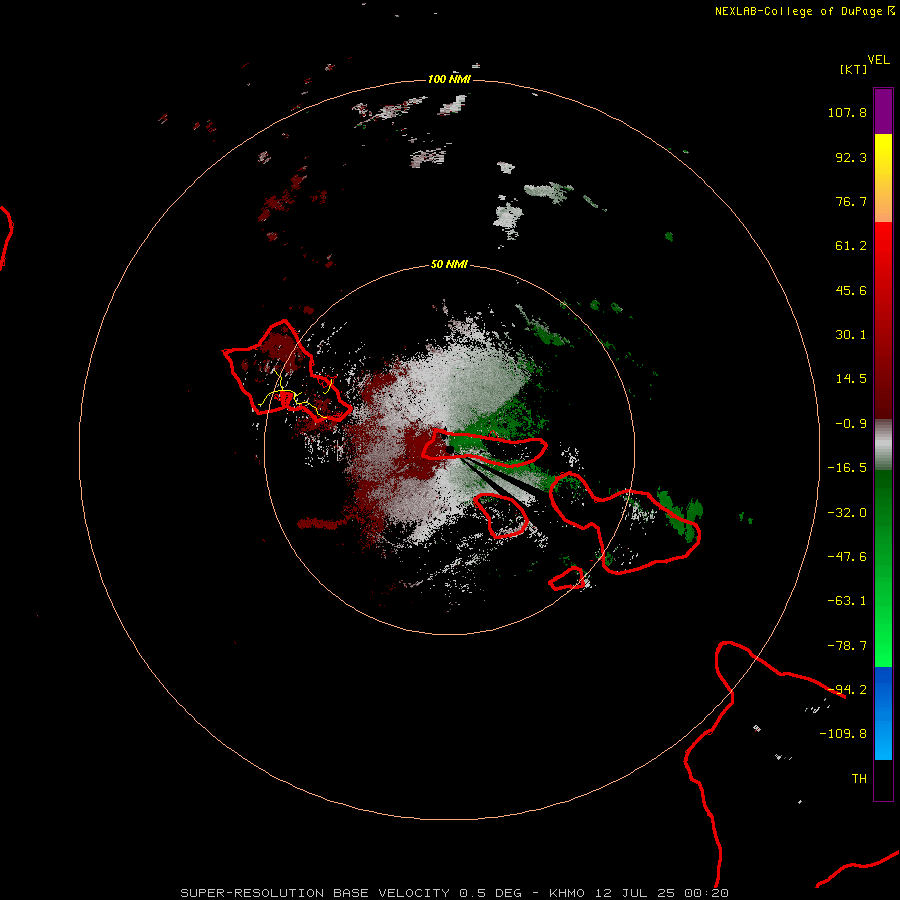Click the VEL legend title
This screenshot has width=900, height=900.
pos(878,60)
